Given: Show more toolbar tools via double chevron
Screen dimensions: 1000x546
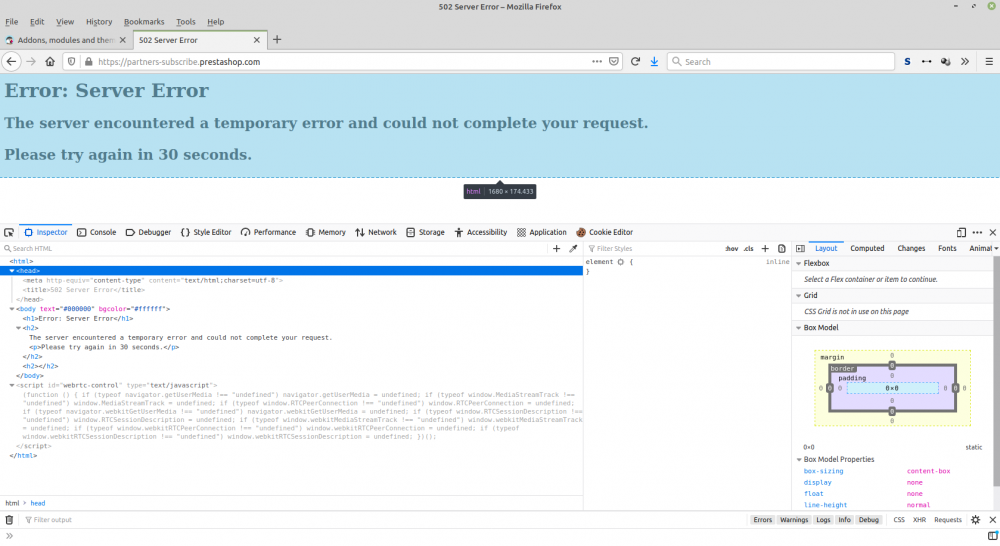Looking at the screenshot, I should [x=965, y=62].
